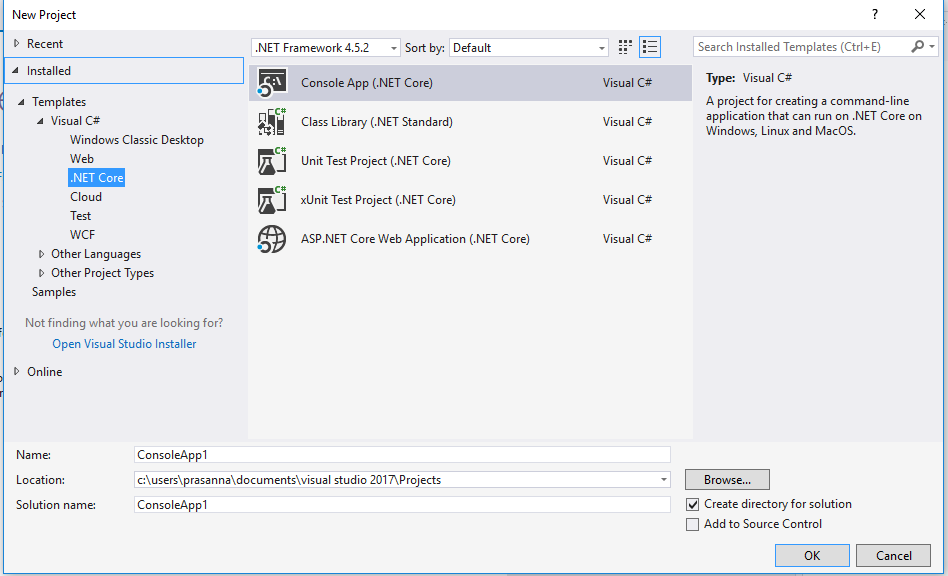Click the project Name text field
Image resolution: width=948 pixels, height=576 pixels.
click(x=402, y=455)
